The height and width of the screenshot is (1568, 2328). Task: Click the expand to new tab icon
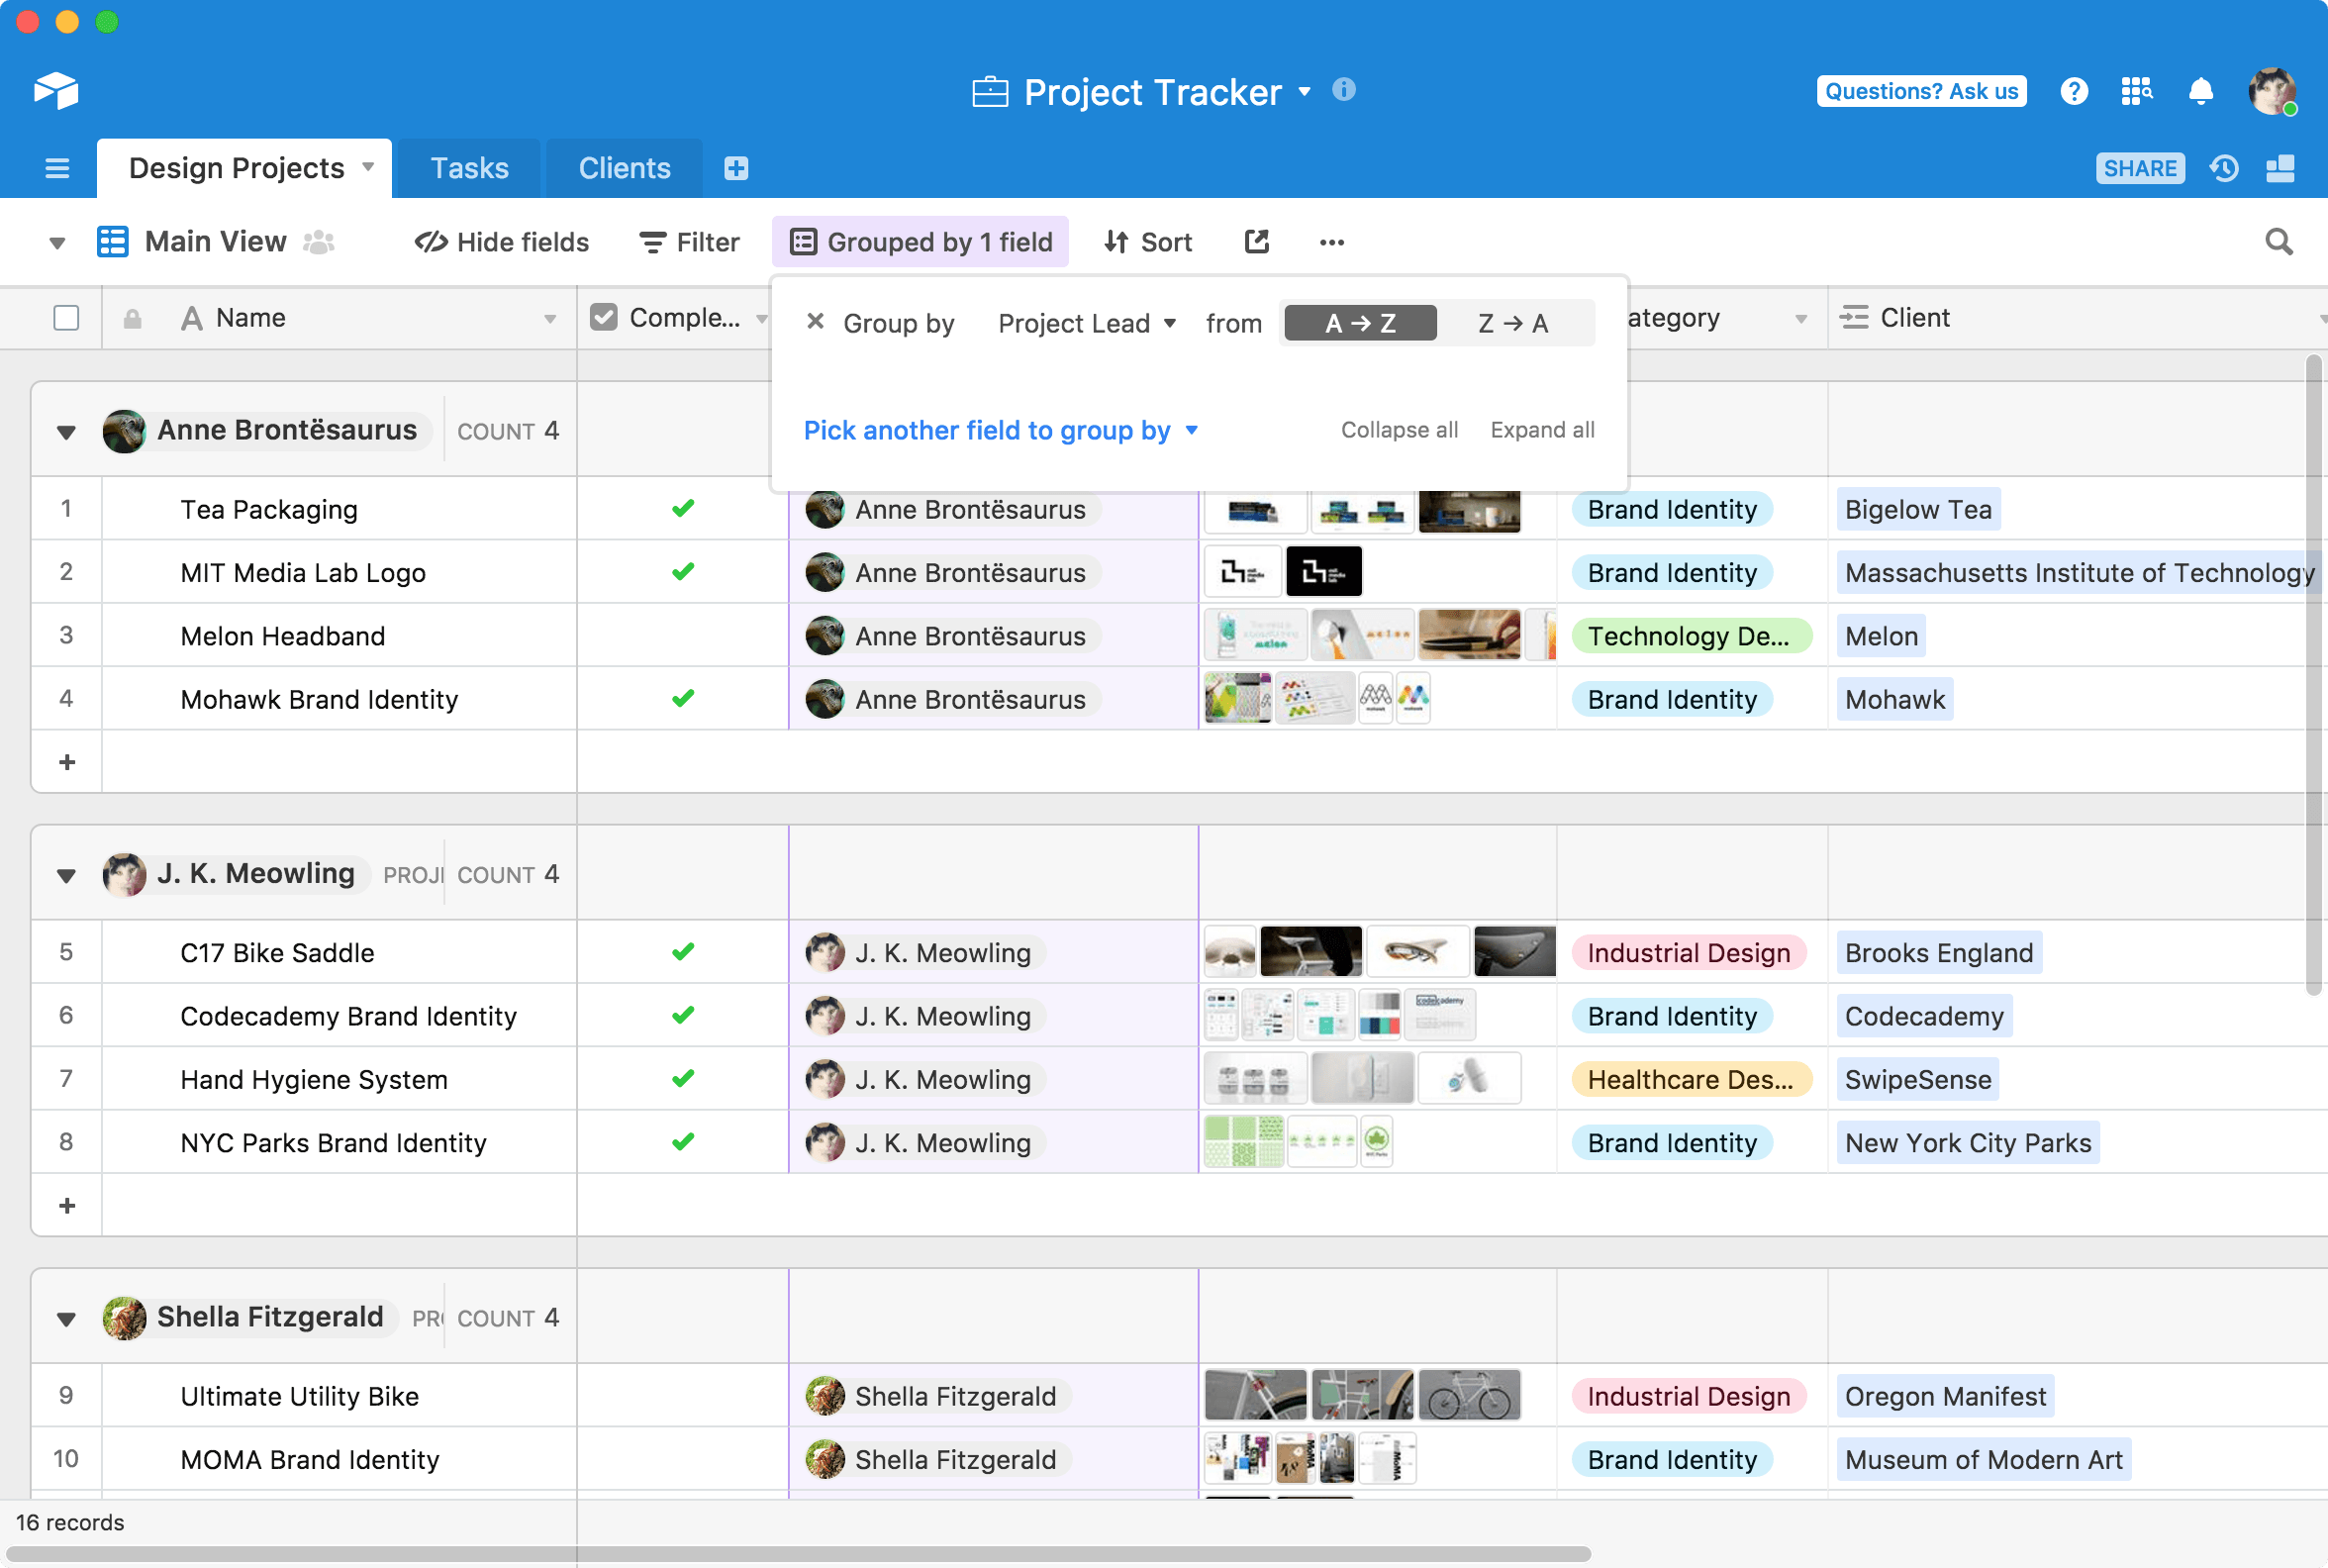click(1256, 242)
